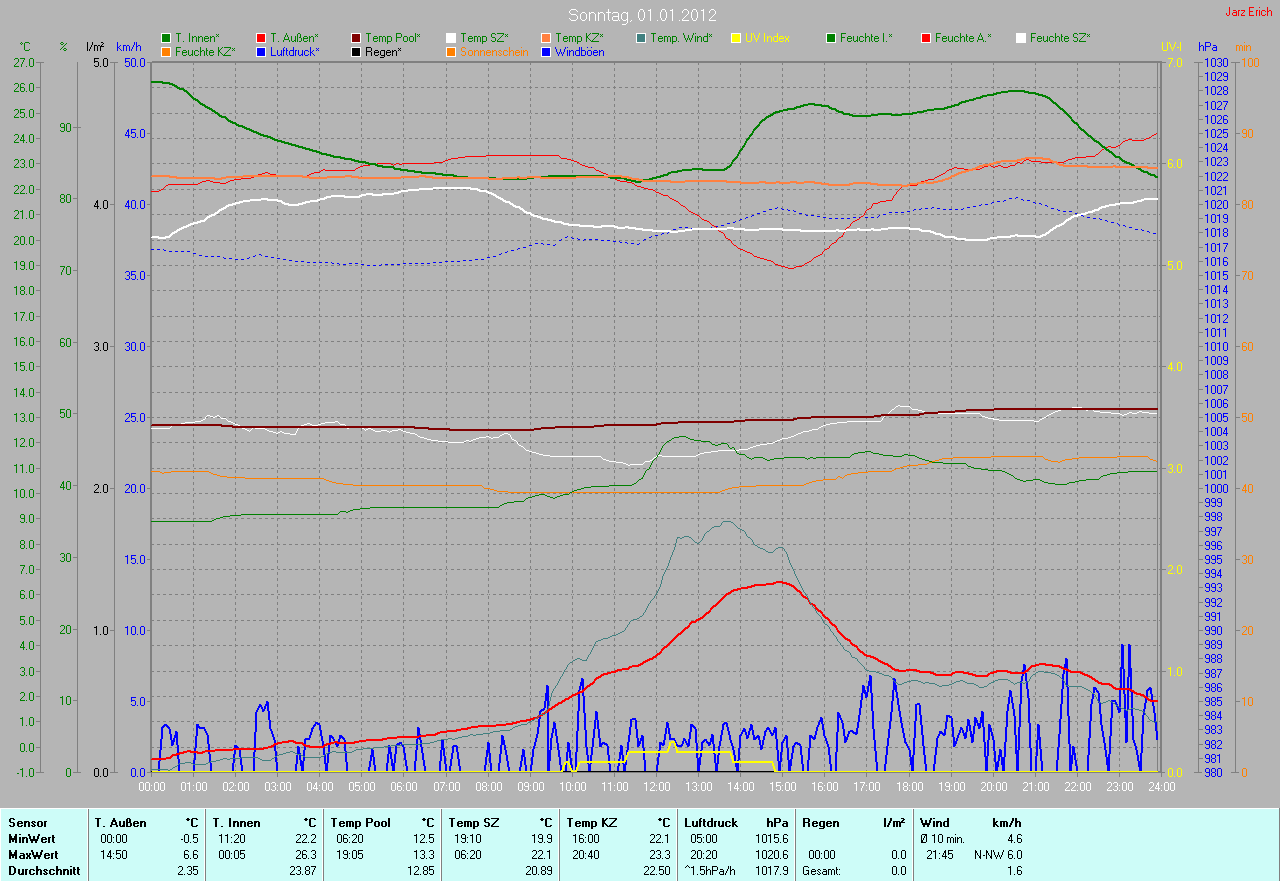Click the black Regen legend square

click(356, 52)
